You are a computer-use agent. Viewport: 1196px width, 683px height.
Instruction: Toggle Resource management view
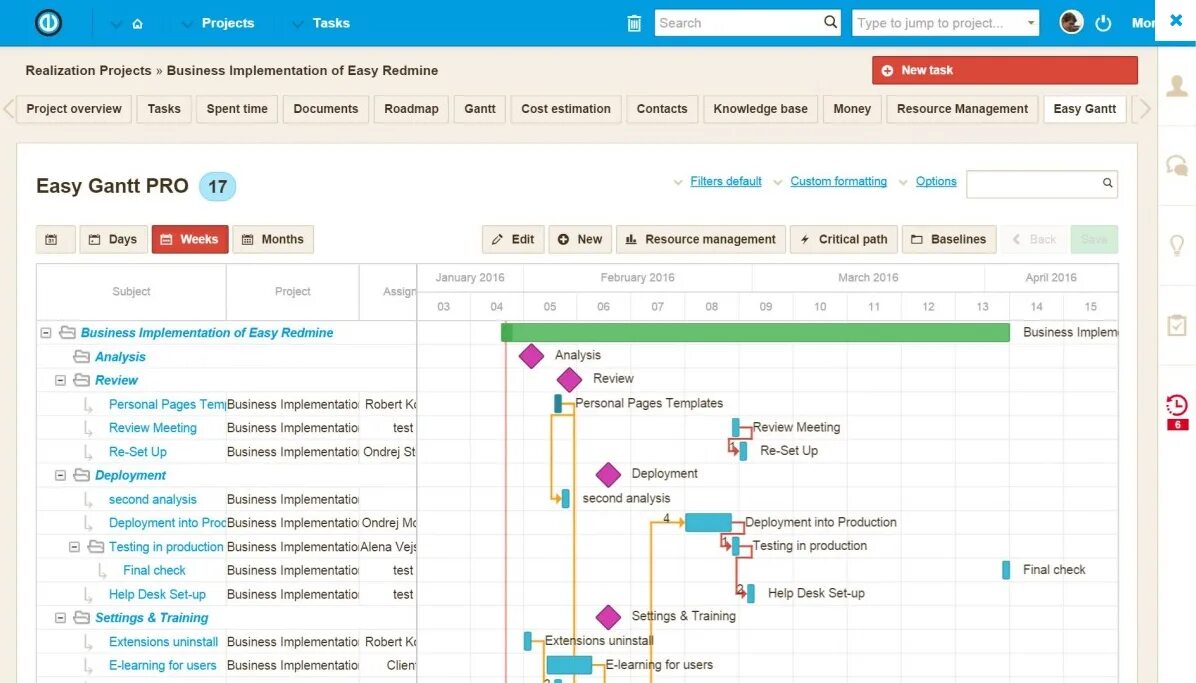(x=701, y=240)
